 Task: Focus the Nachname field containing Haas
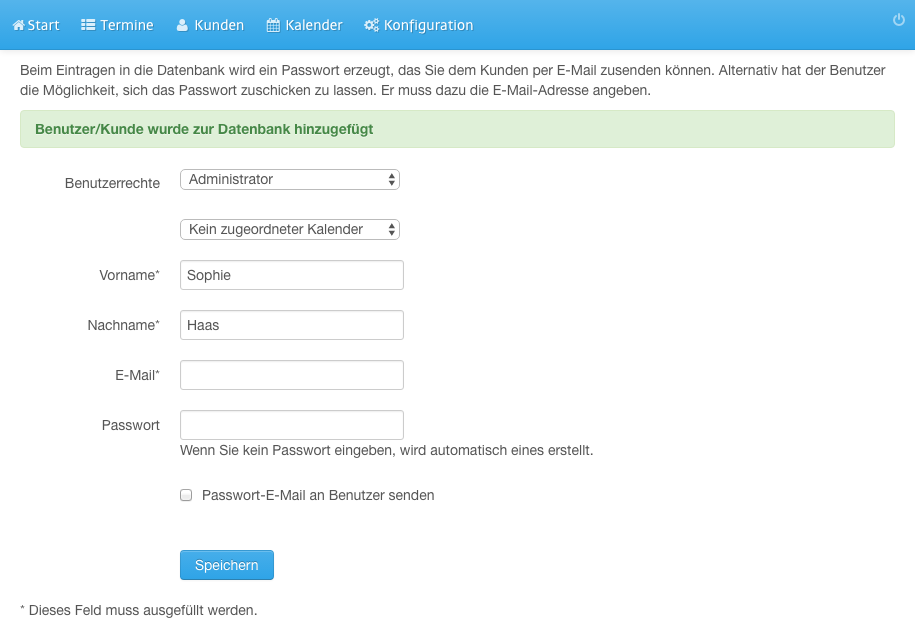(292, 325)
